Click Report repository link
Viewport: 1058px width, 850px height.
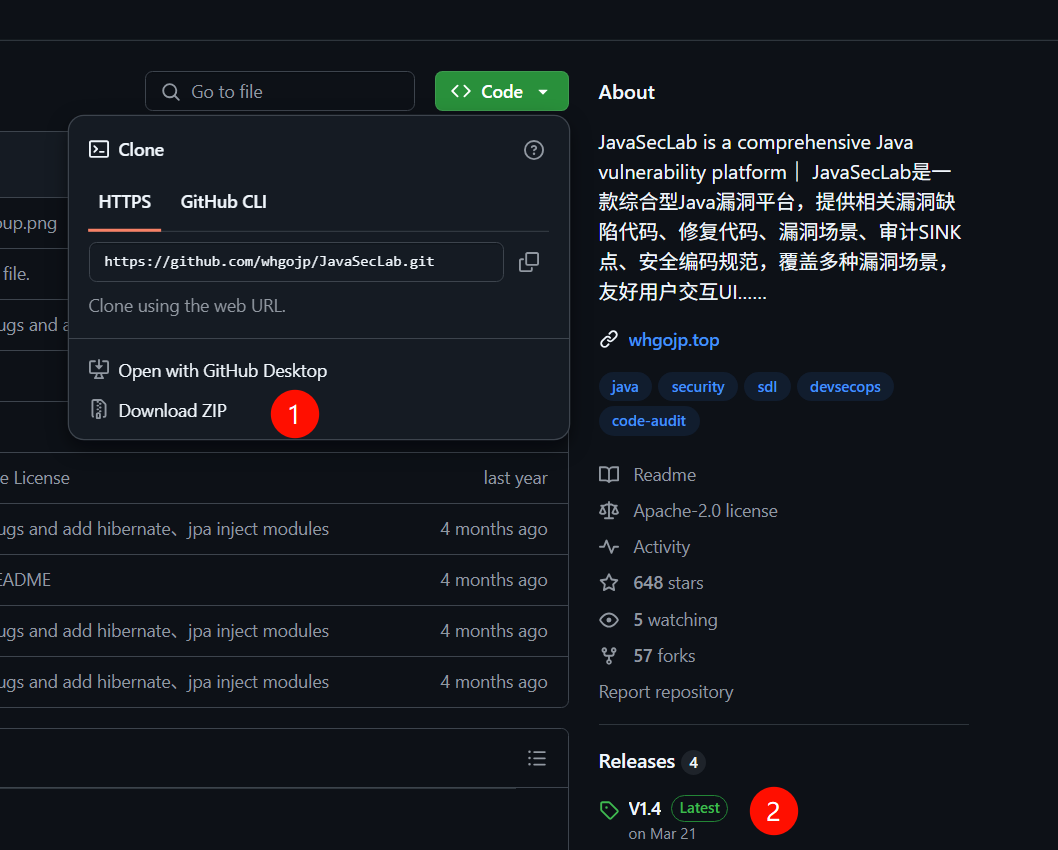tap(666, 692)
